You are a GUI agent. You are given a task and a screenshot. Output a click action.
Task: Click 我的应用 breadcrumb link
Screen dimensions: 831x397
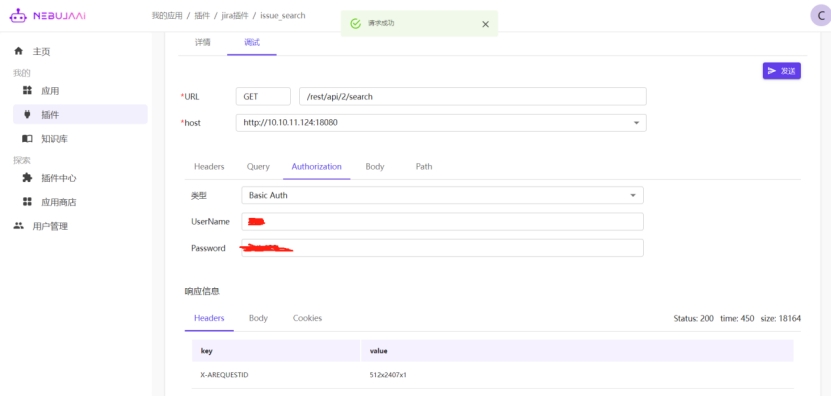pyautogui.click(x=167, y=16)
